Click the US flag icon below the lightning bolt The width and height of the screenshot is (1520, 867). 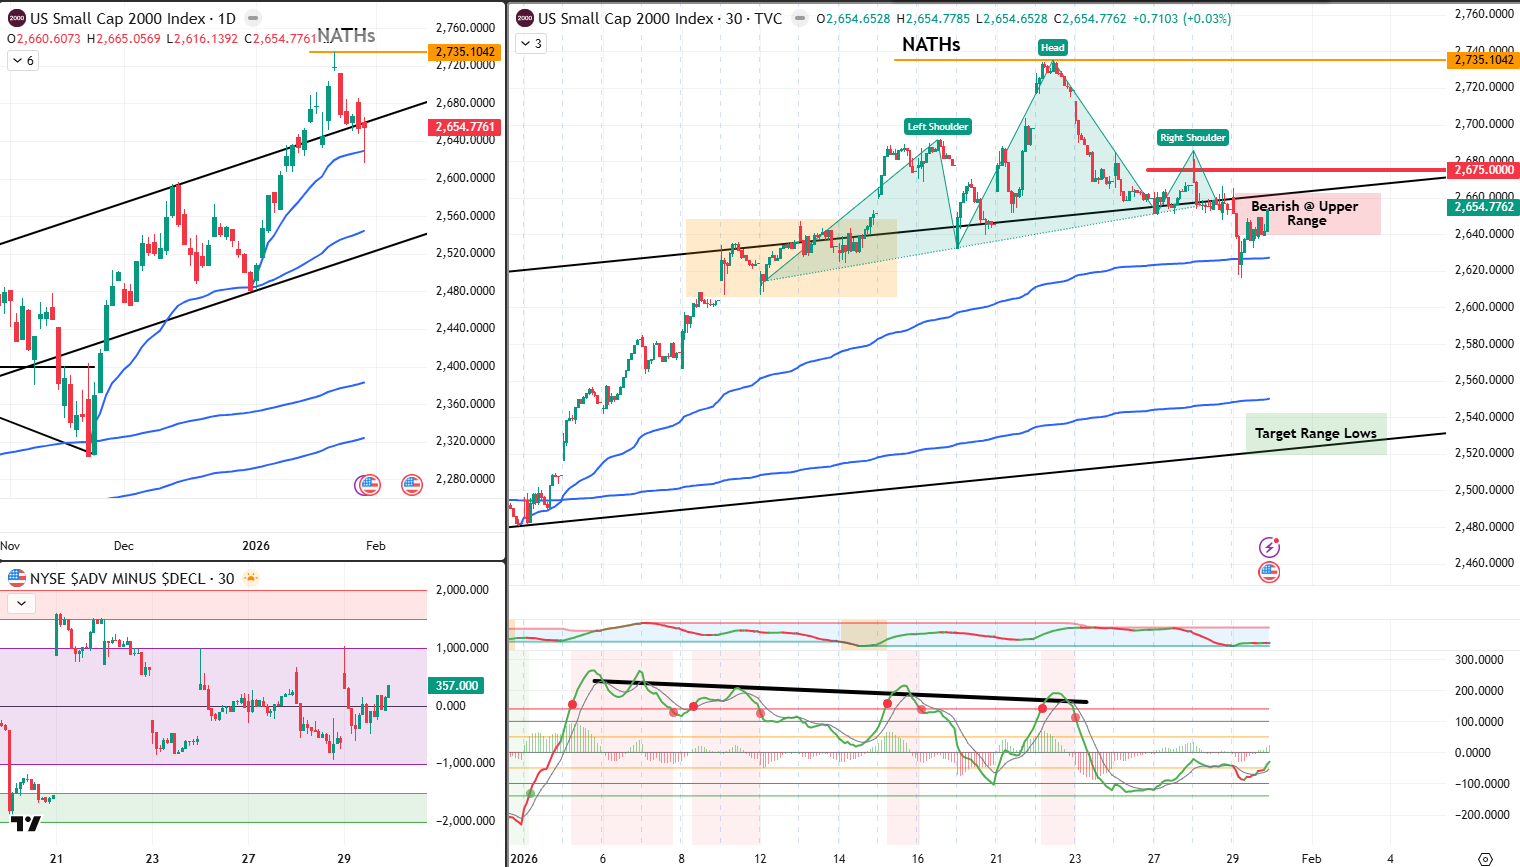[1268, 571]
